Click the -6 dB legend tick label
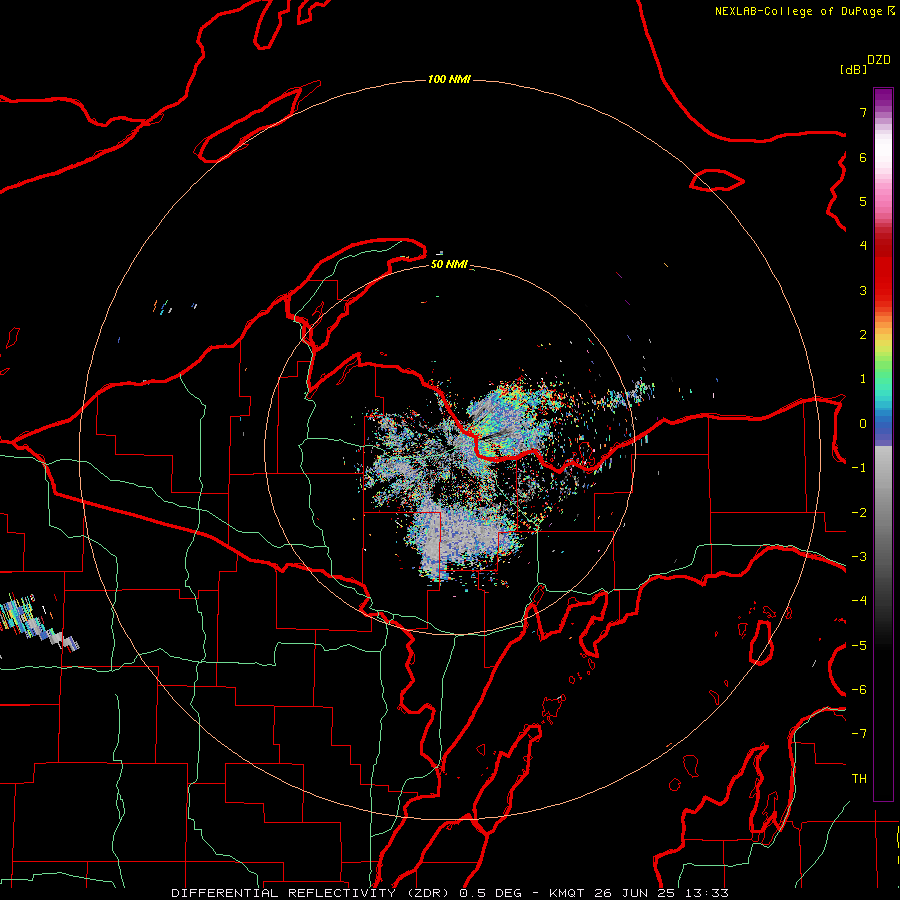Image resolution: width=900 pixels, height=900 pixels. pos(859,690)
